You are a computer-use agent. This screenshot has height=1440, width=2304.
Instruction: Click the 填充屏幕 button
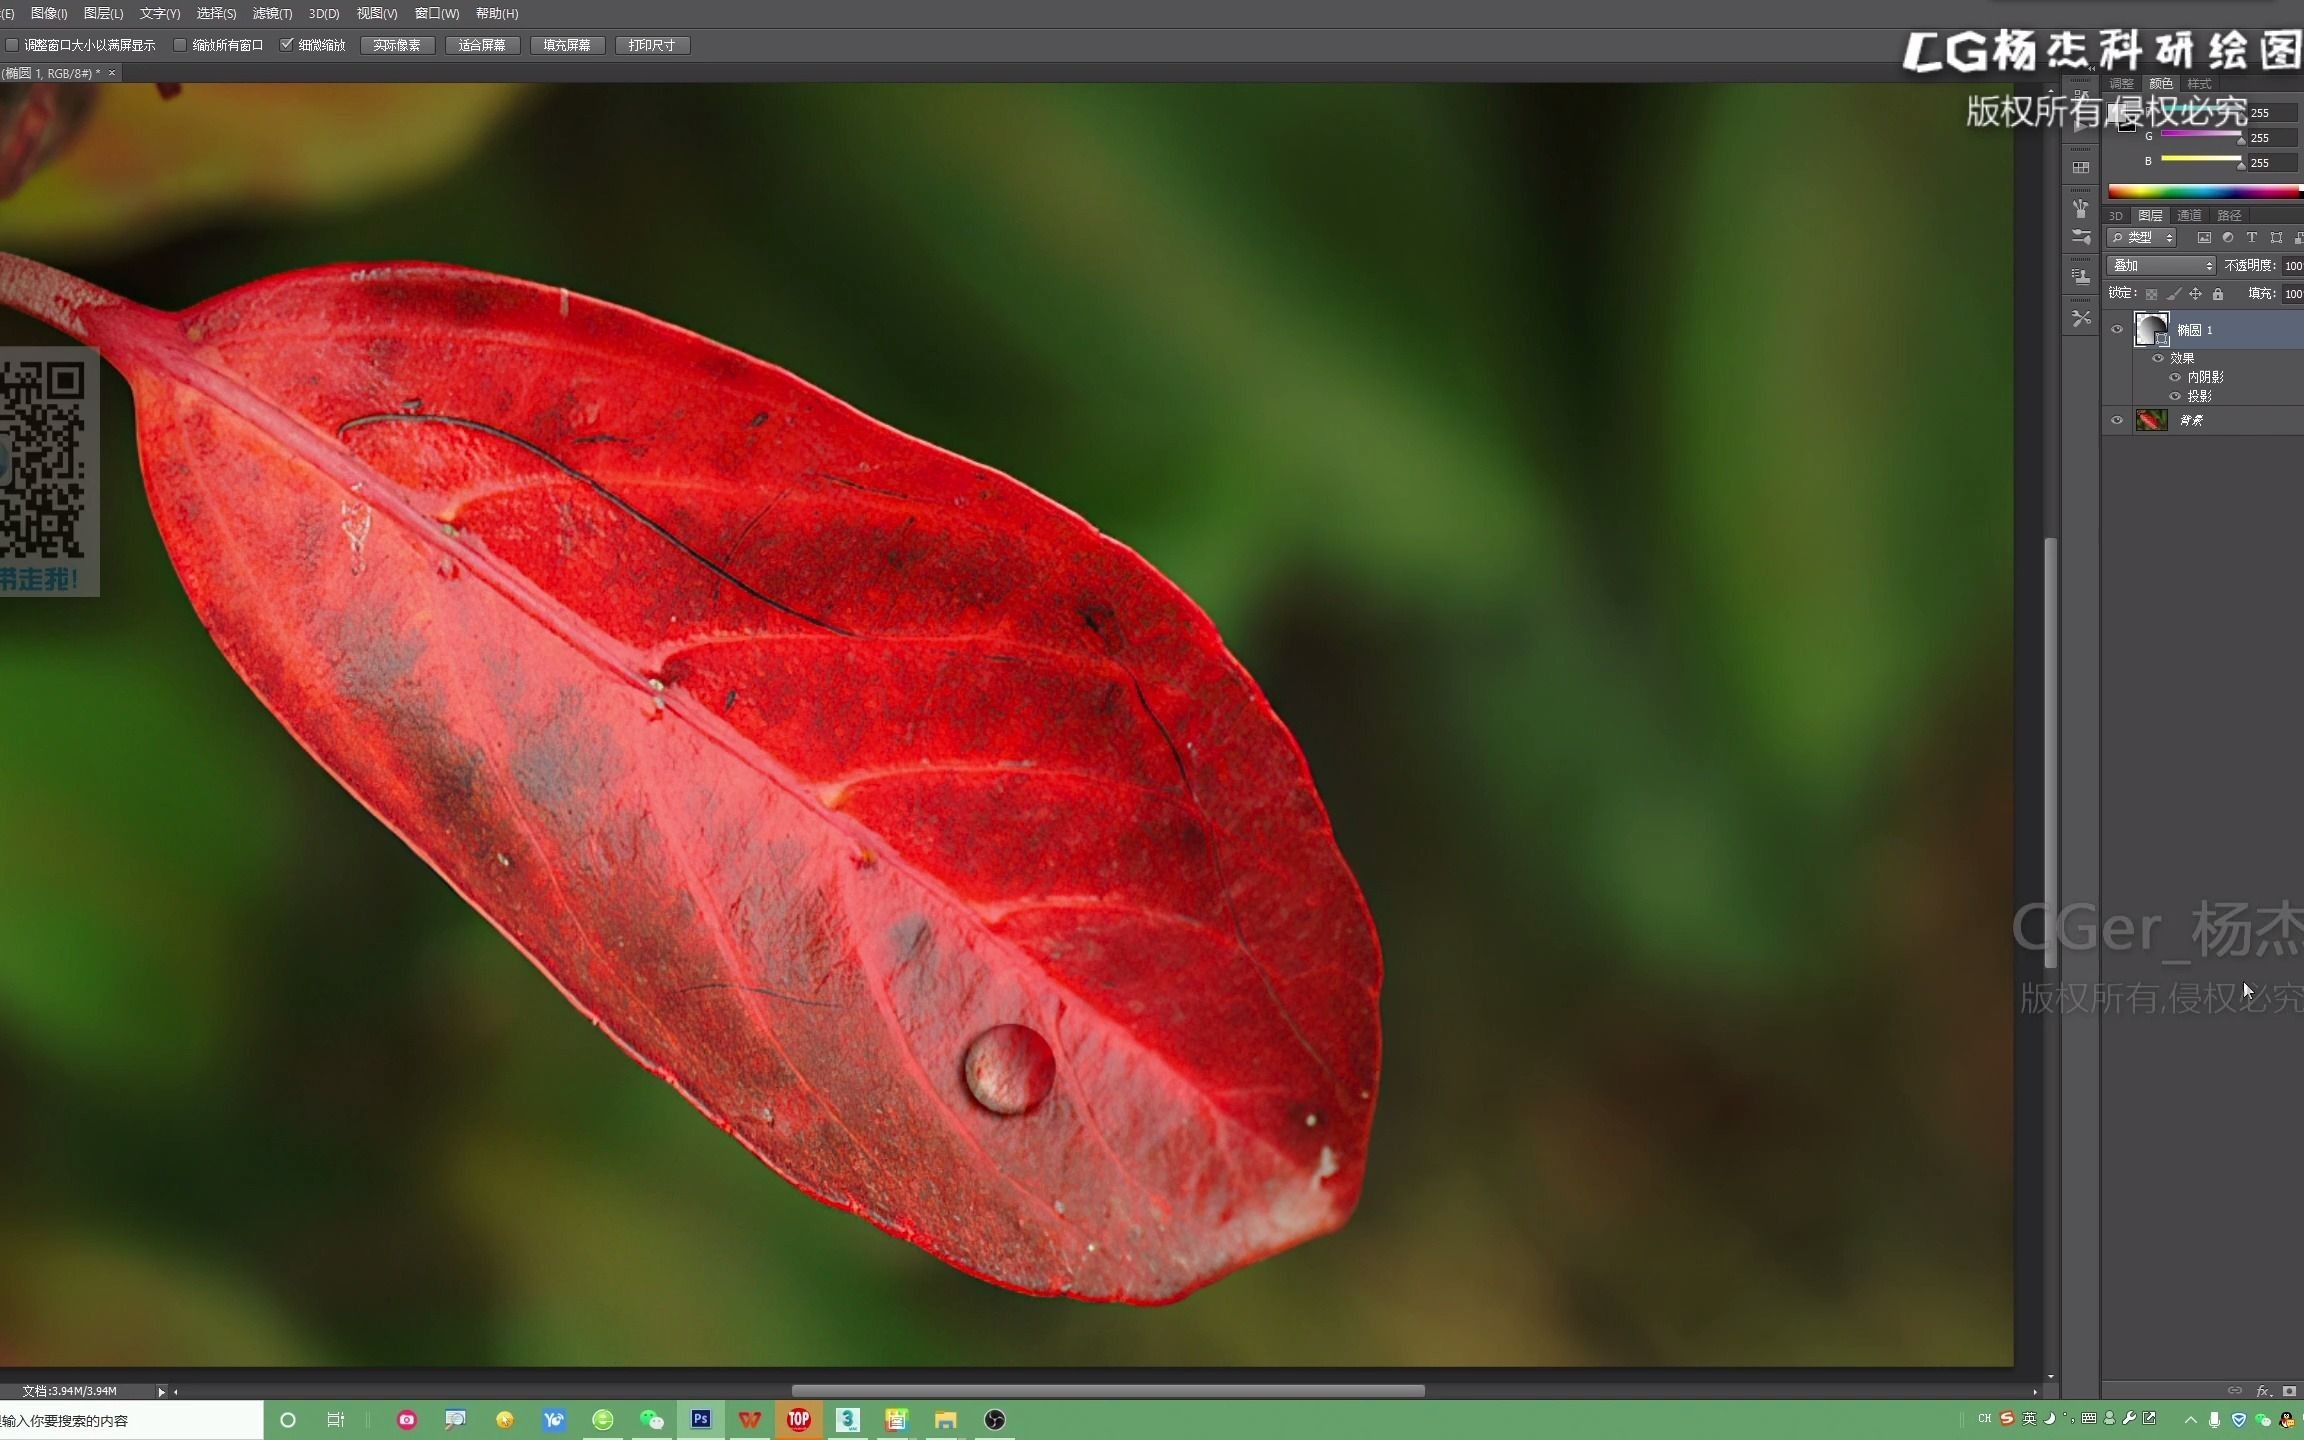(x=567, y=45)
